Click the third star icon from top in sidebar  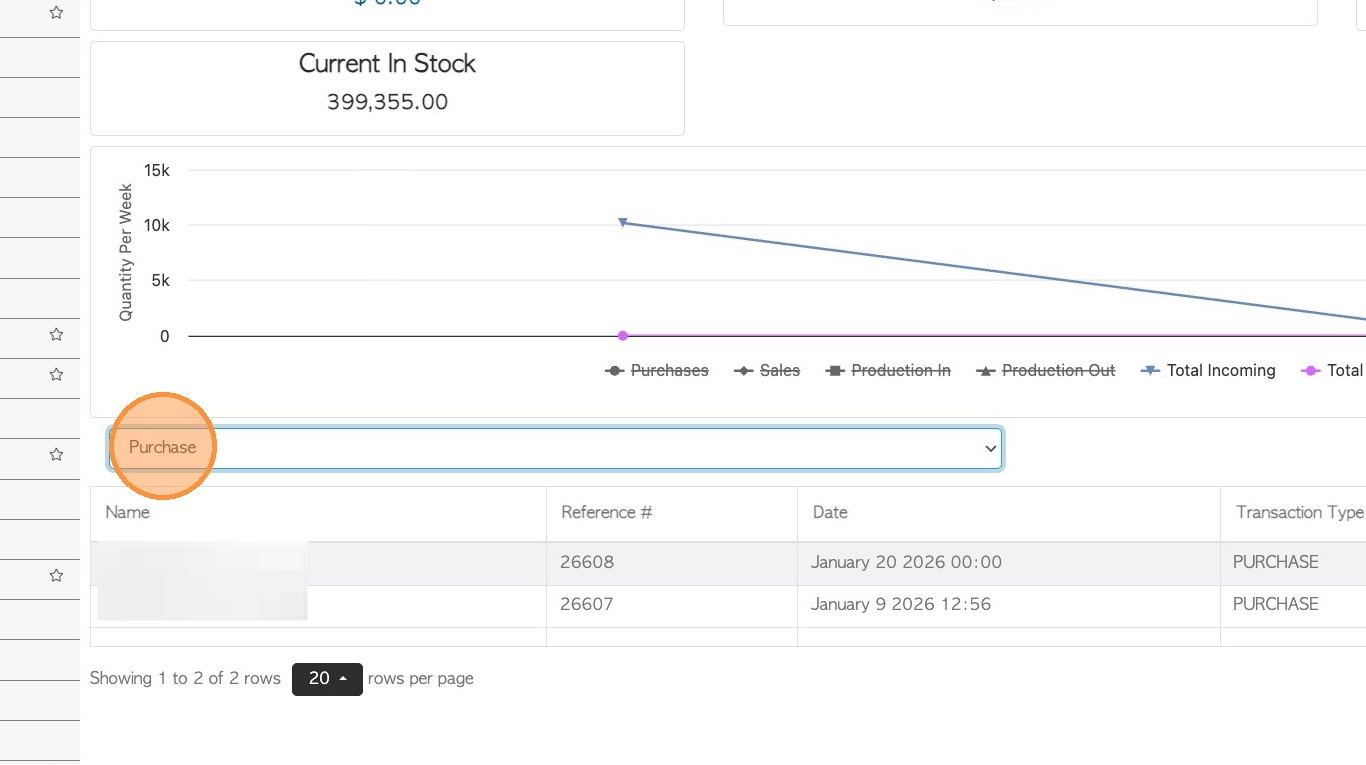tap(56, 374)
